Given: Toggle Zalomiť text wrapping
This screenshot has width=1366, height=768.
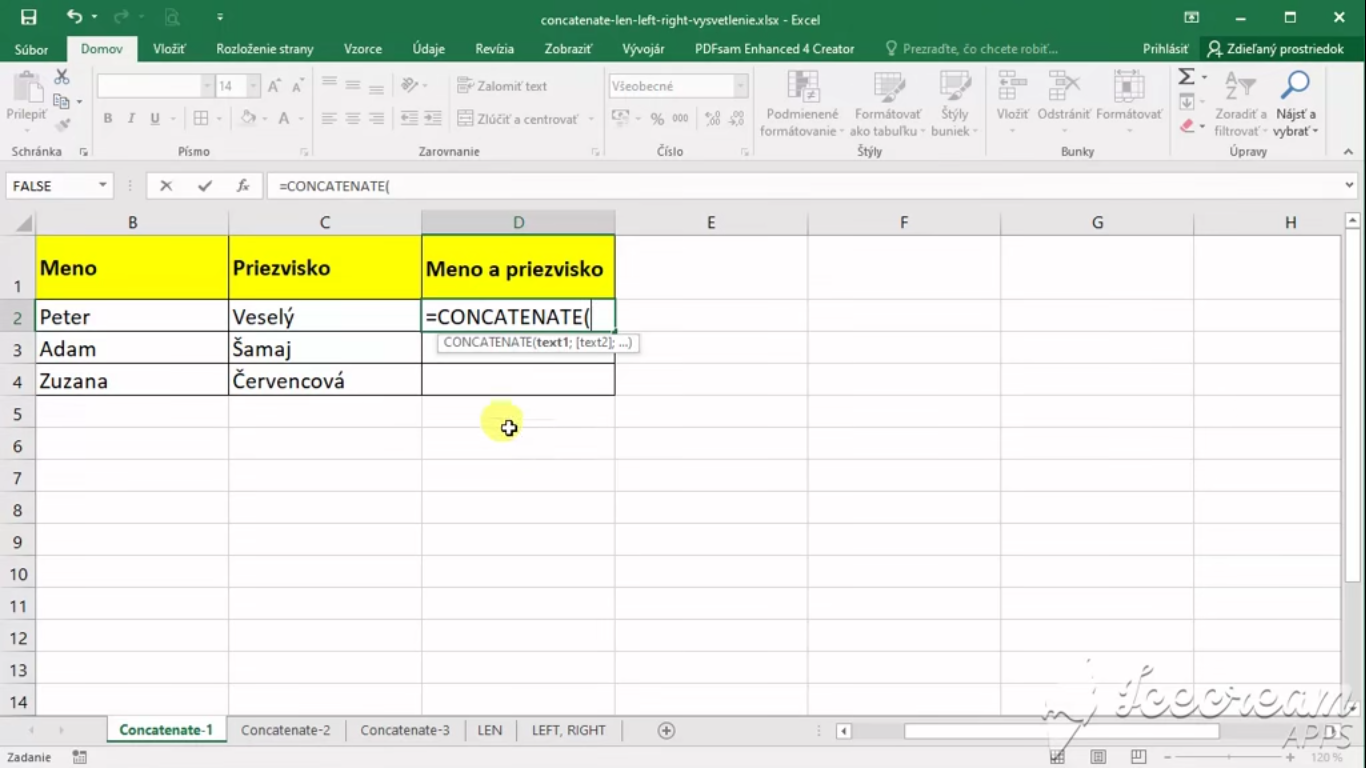Looking at the screenshot, I should (x=502, y=86).
